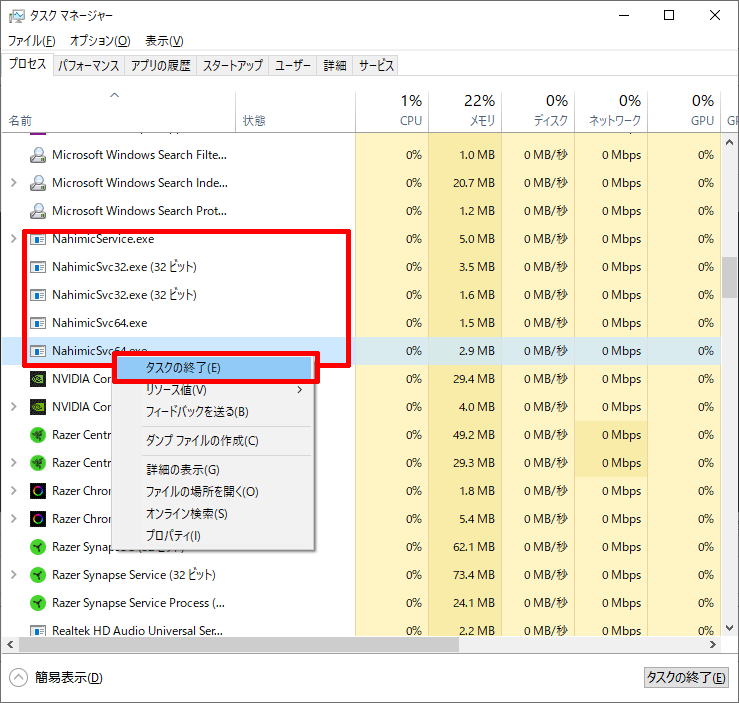This screenshot has height=703, width=739.
Task: Expand the Razer Chroma 1.8 MB group
Action: point(14,491)
